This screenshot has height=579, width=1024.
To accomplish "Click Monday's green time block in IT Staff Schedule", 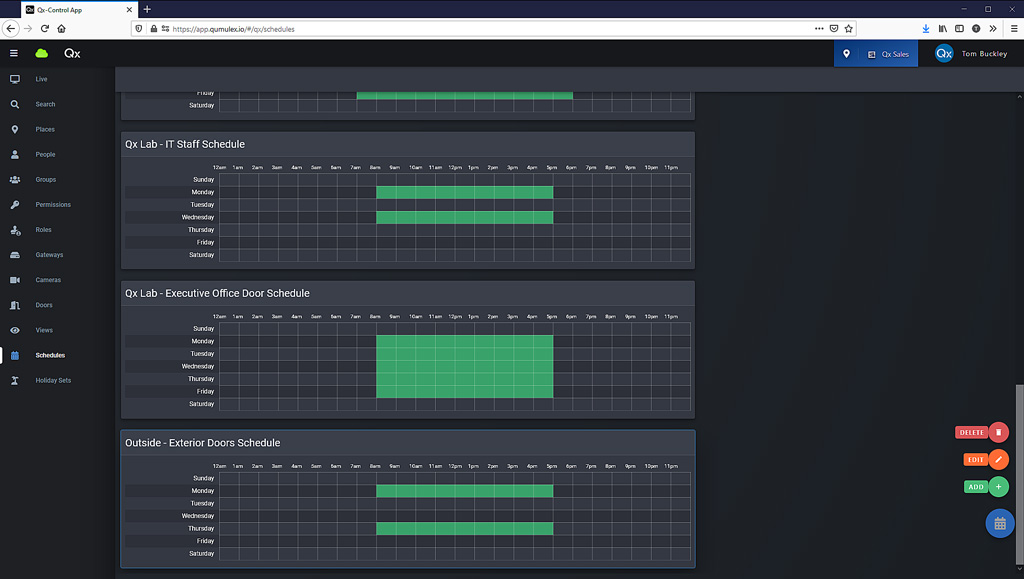I will click(464, 193).
